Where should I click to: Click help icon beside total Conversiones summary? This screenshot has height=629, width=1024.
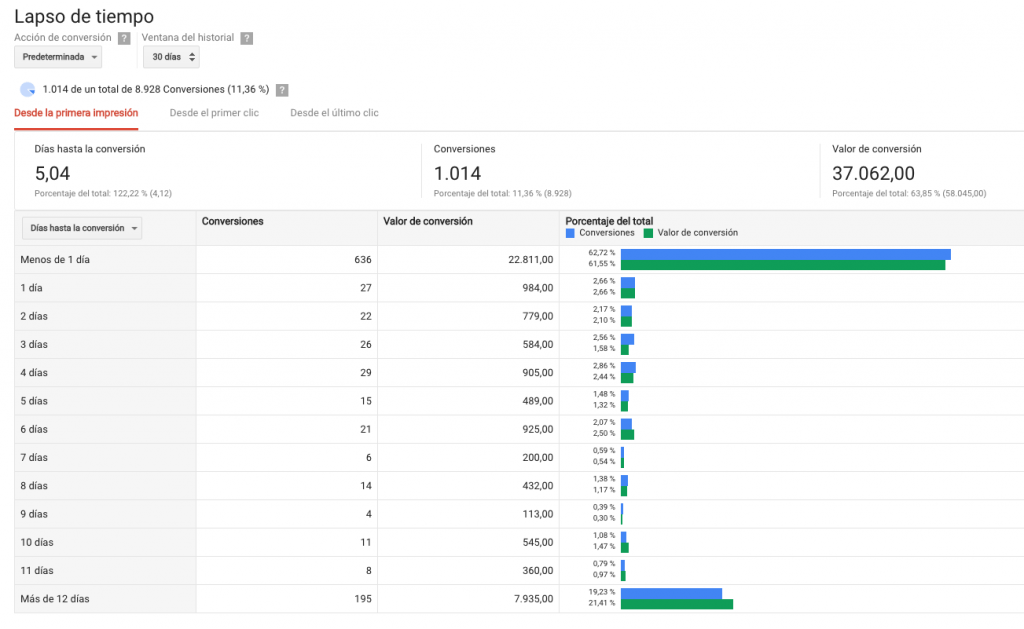(x=281, y=90)
